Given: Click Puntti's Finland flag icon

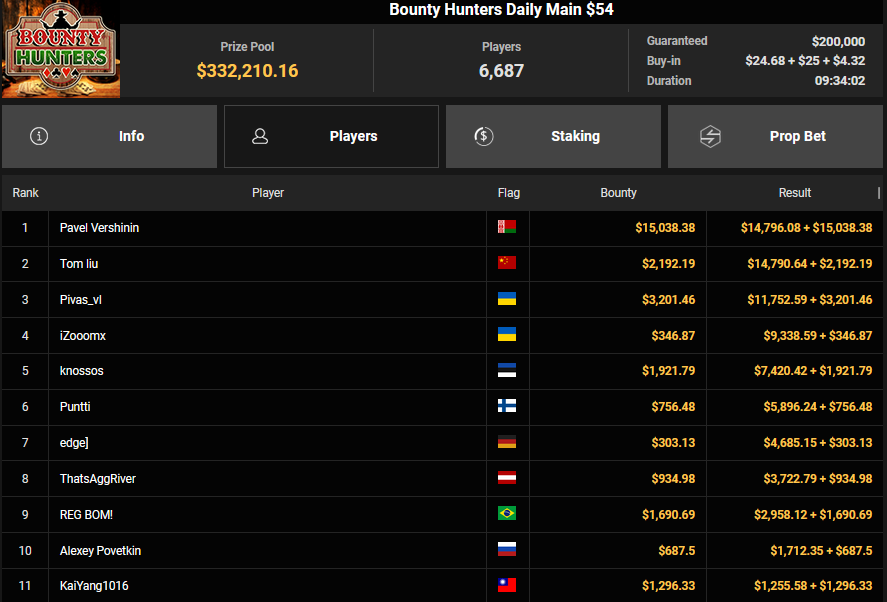Looking at the screenshot, I should (507, 407).
